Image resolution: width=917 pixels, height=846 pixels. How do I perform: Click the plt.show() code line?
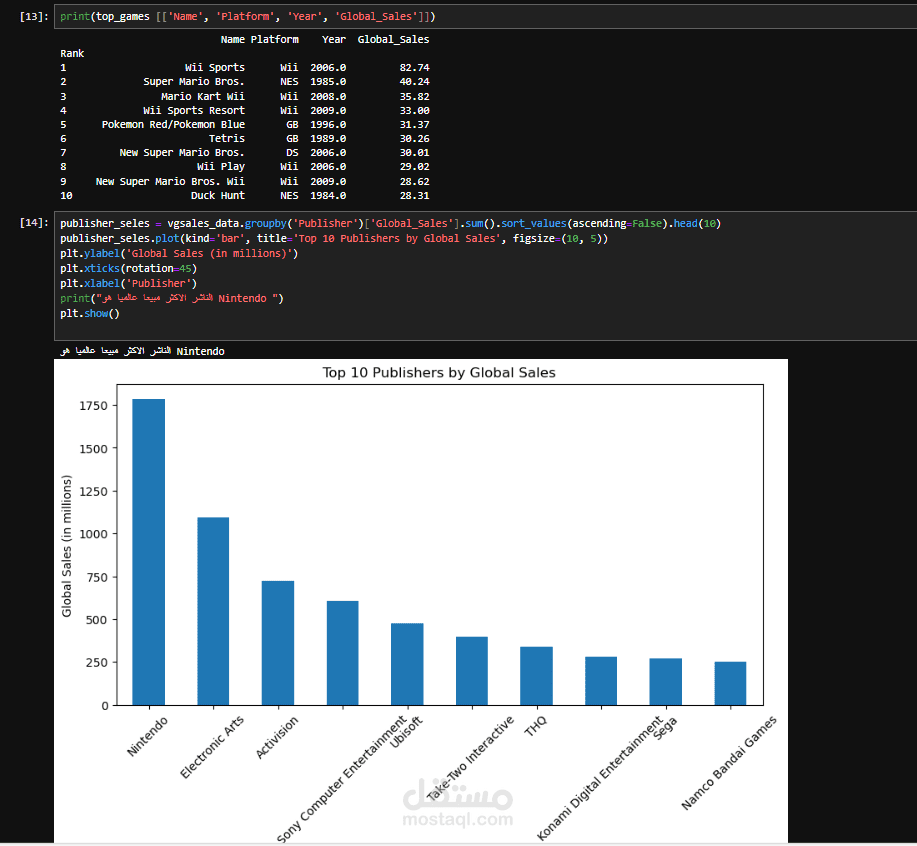(x=89, y=313)
